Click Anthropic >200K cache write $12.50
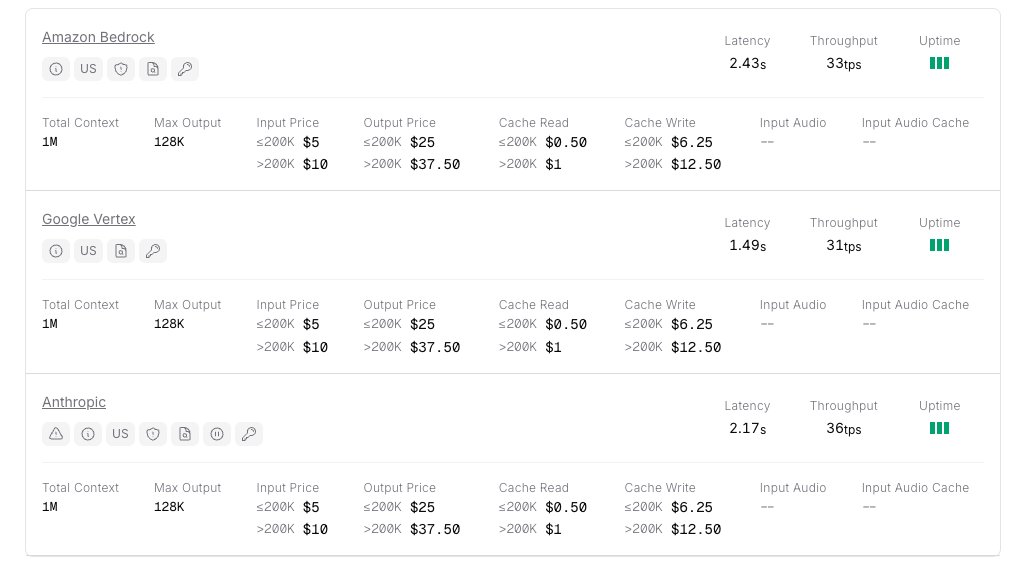Image resolution: width=1030 pixels, height=561 pixels. (x=696, y=529)
